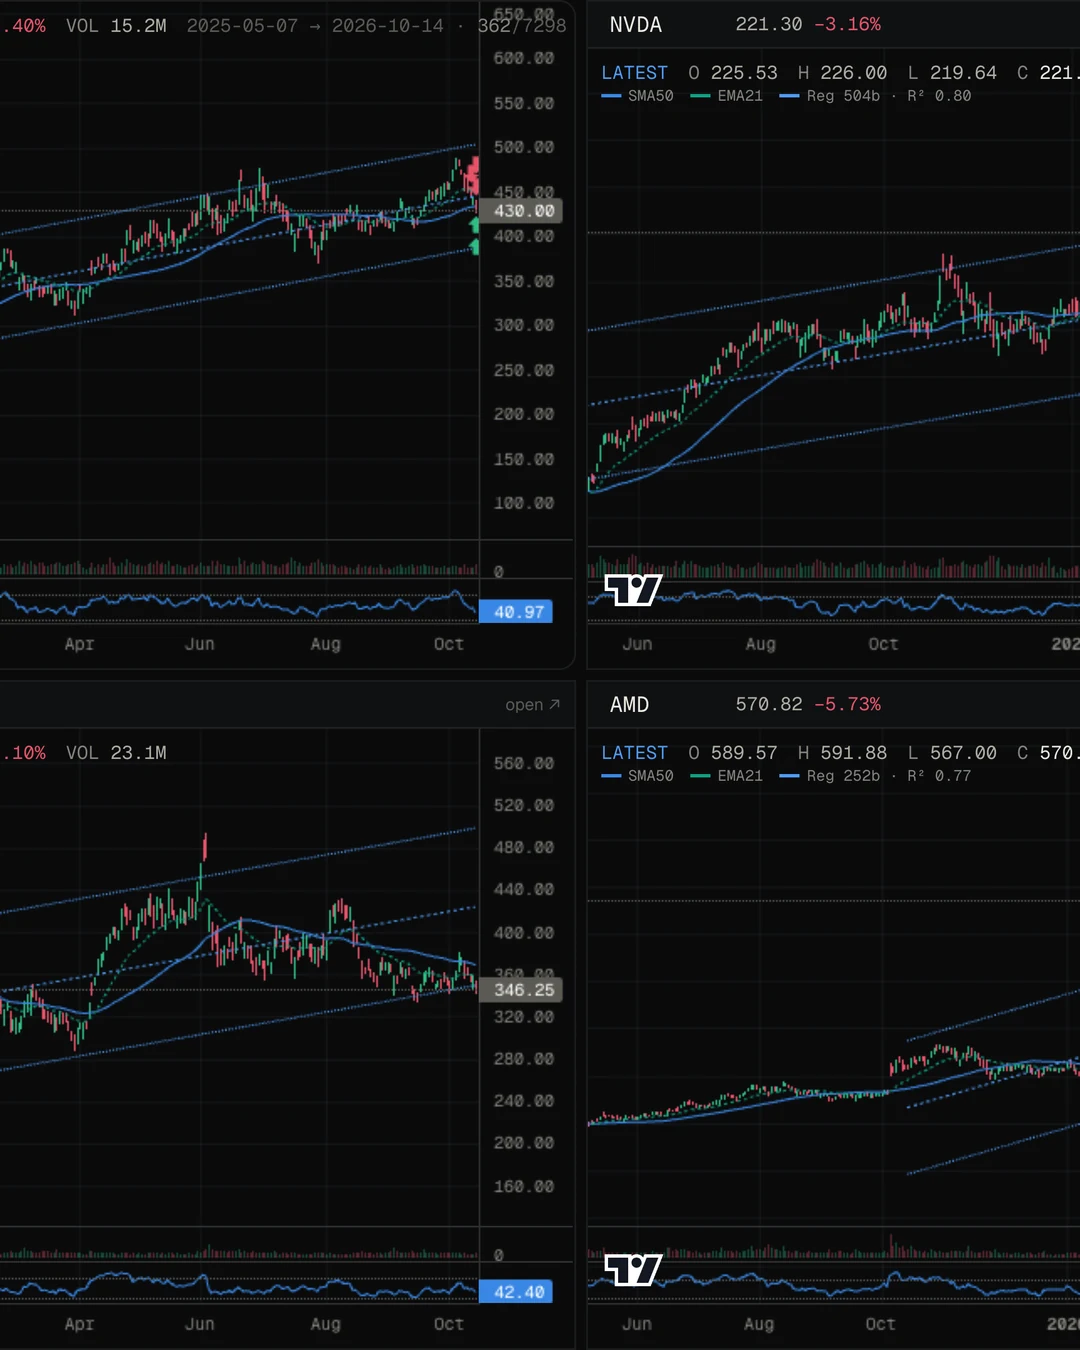This screenshot has height=1350, width=1080.
Task: Toggle SMA50 legend in AMD panel
Action: click(638, 776)
